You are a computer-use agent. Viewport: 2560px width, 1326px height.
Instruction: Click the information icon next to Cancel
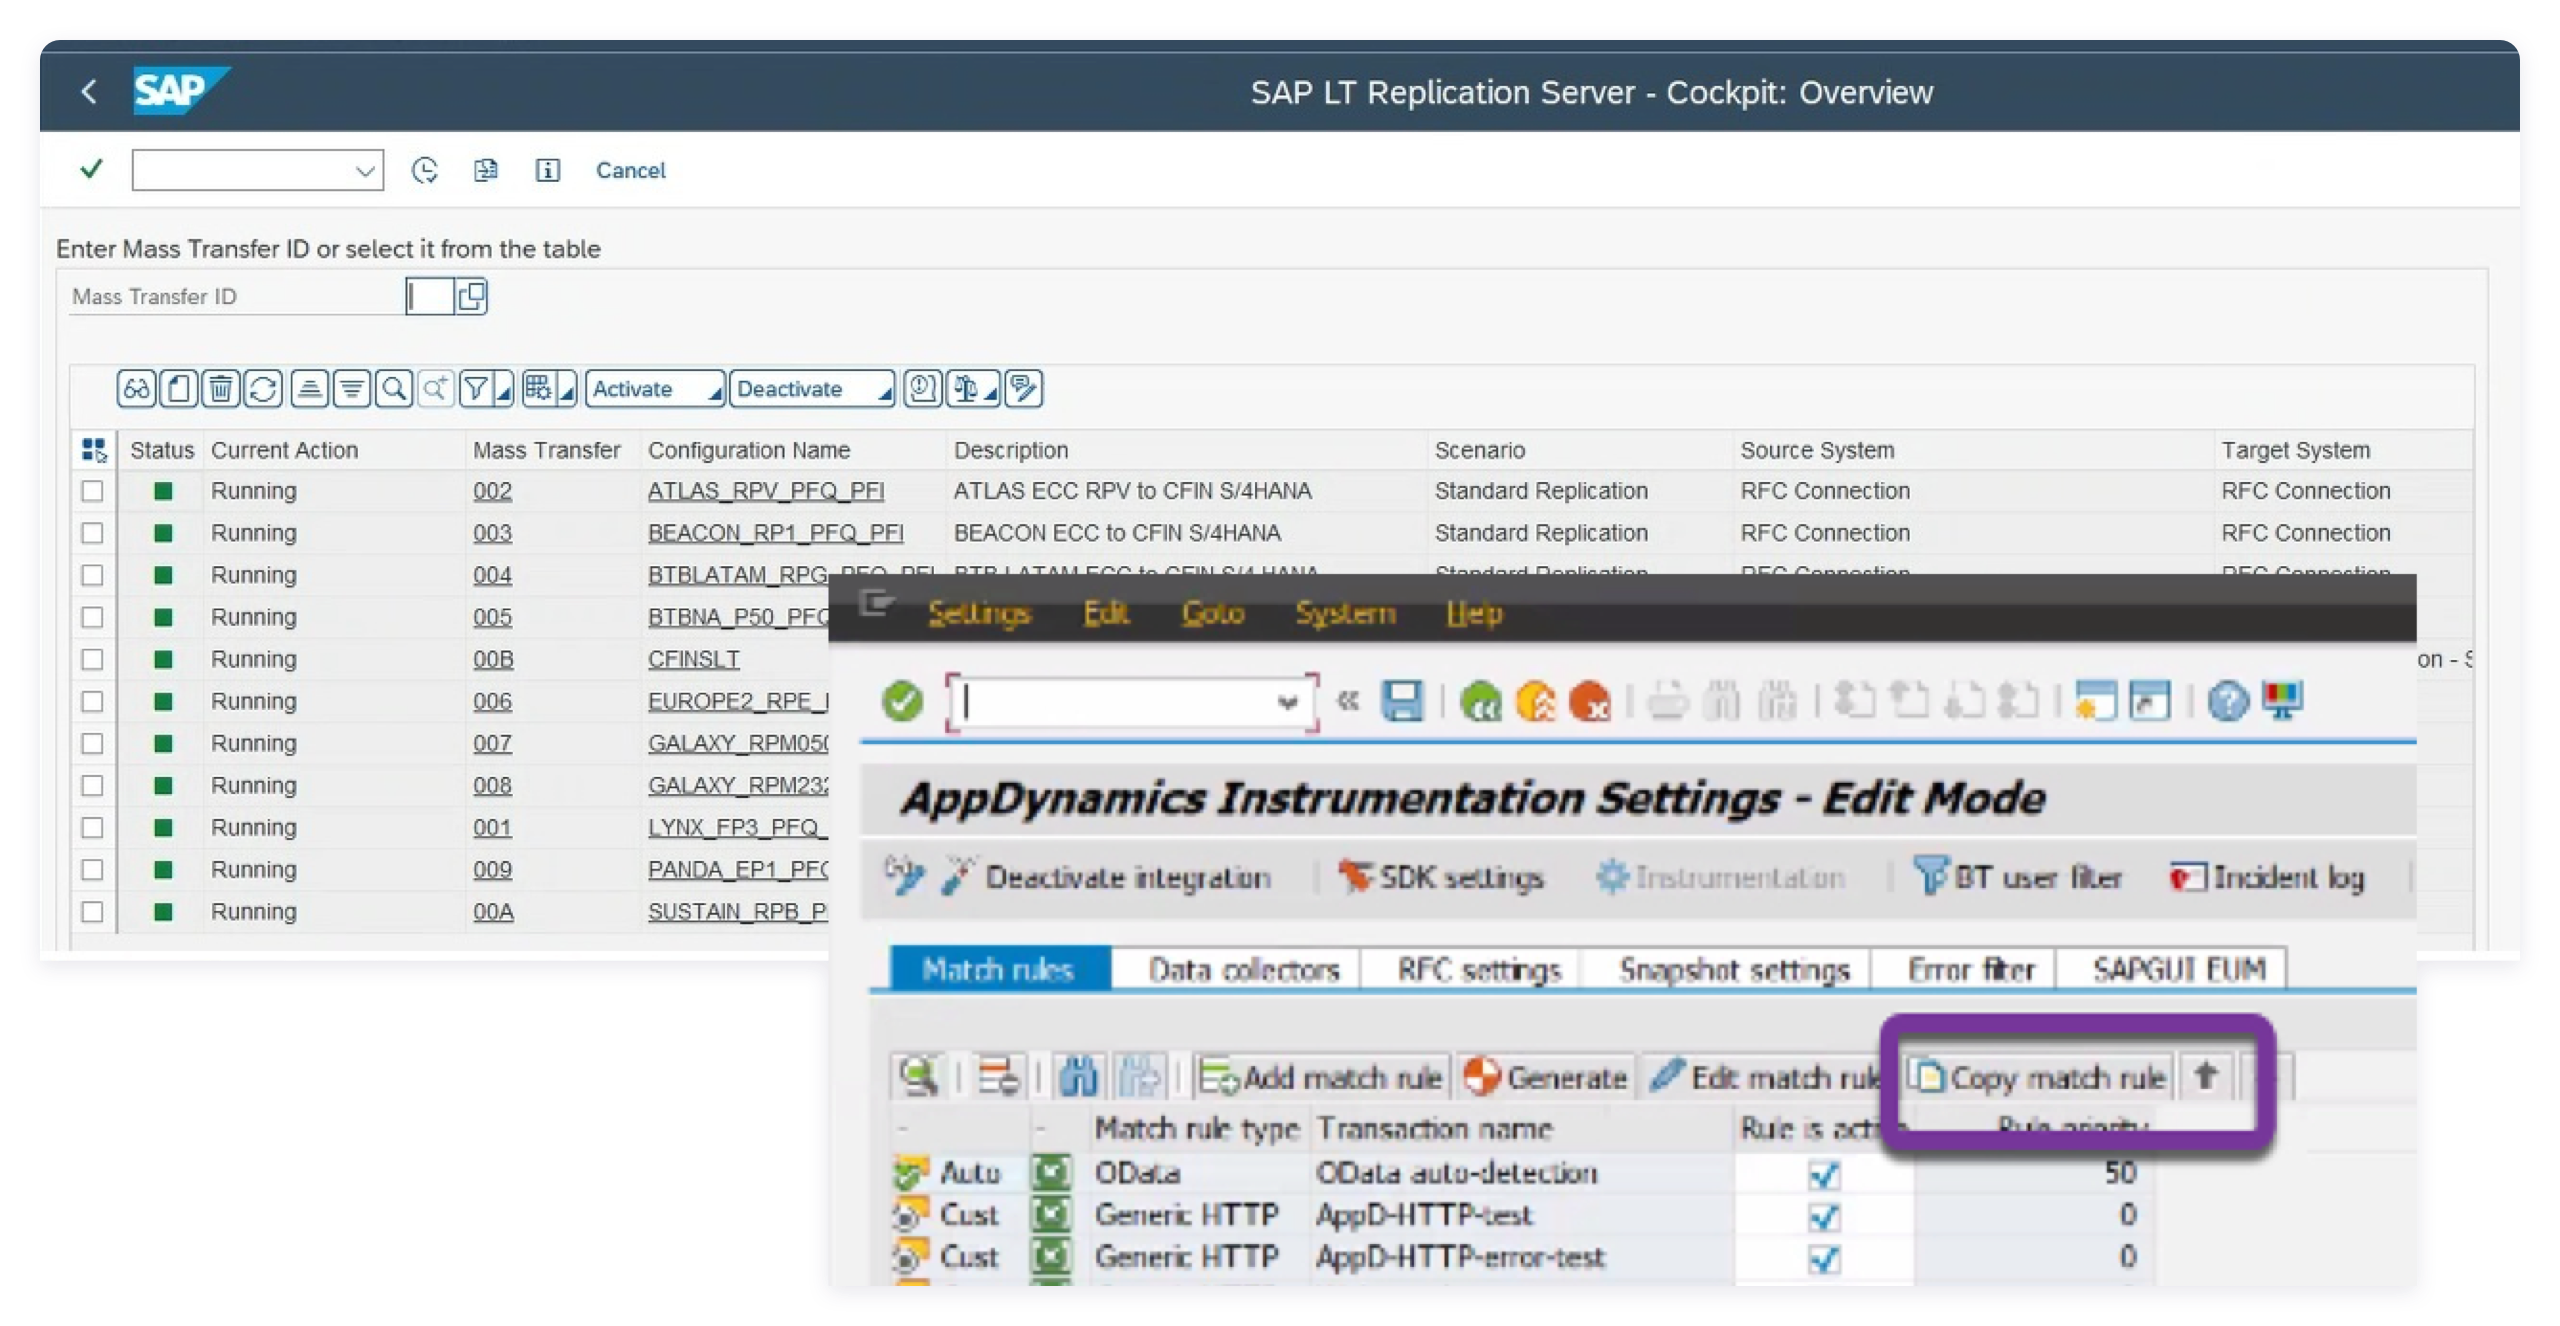(547, 170)
